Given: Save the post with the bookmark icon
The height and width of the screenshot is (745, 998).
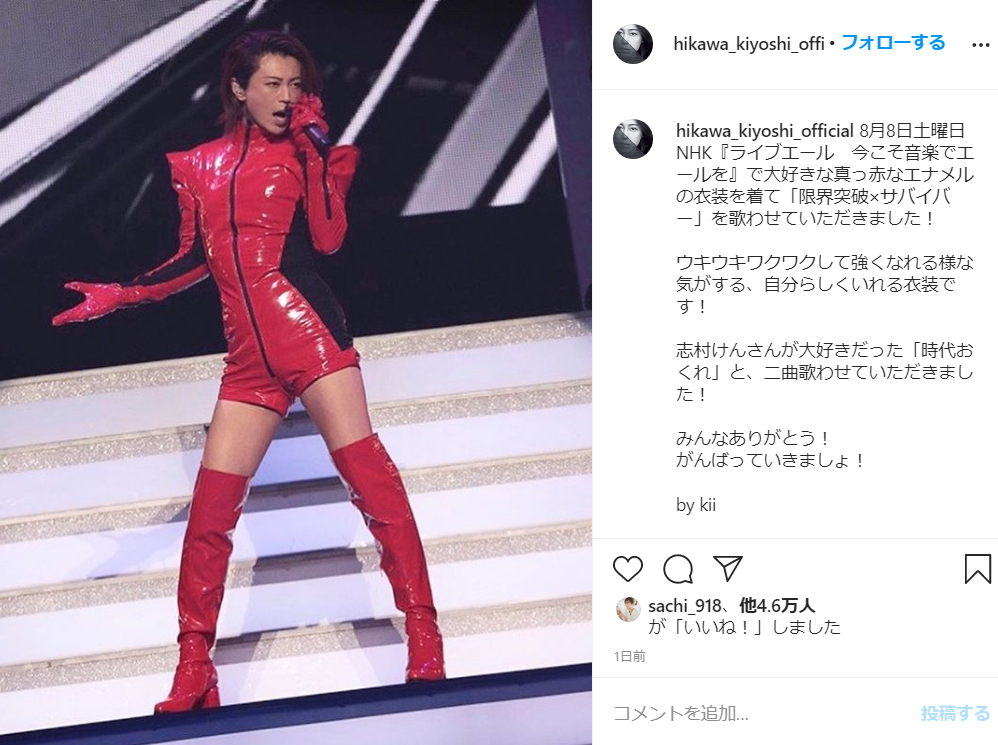Looking at the screenshot, I should (x=978, y=569).
